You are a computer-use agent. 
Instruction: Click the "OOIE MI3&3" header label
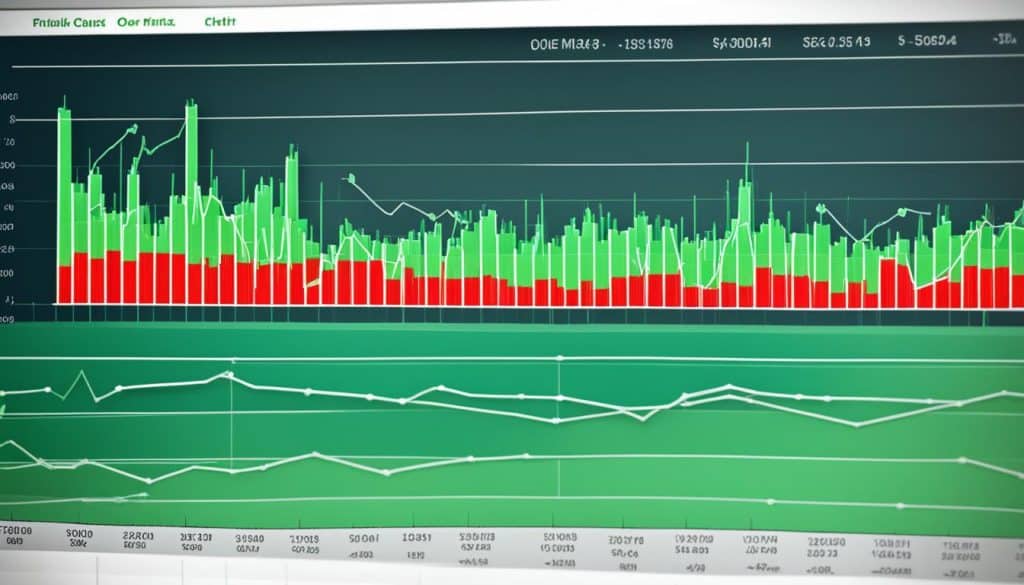click(567, 44)
